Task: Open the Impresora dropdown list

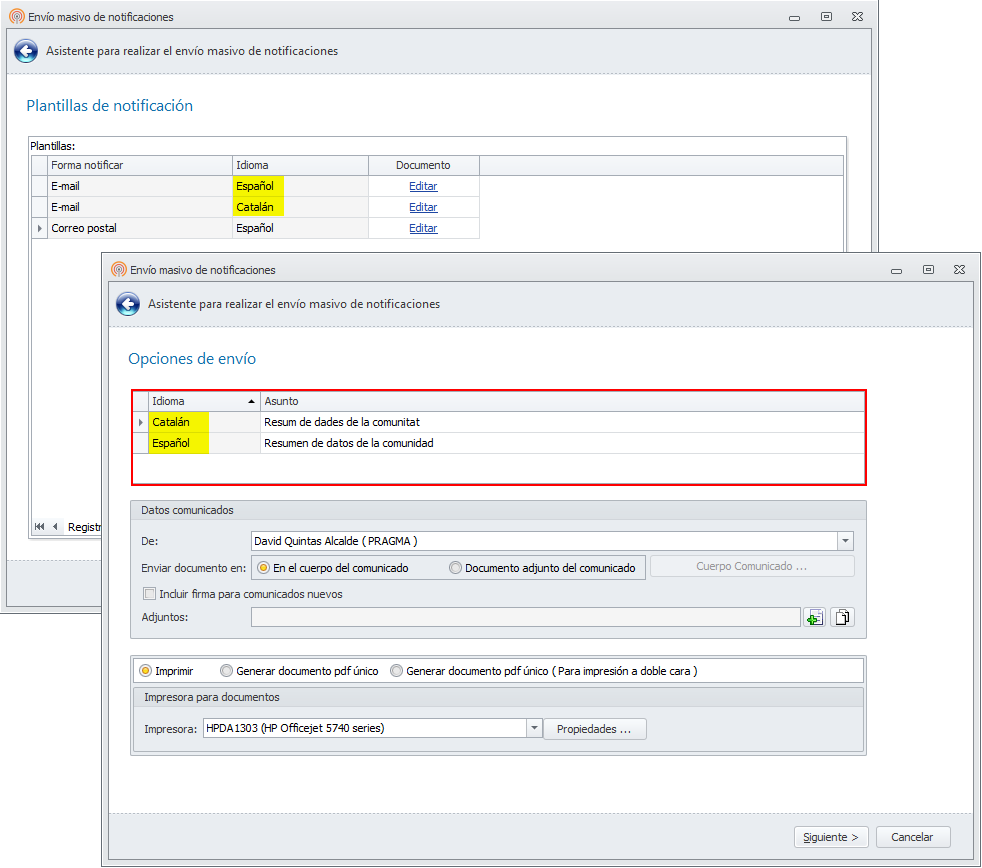Action: tap(534, 728)
